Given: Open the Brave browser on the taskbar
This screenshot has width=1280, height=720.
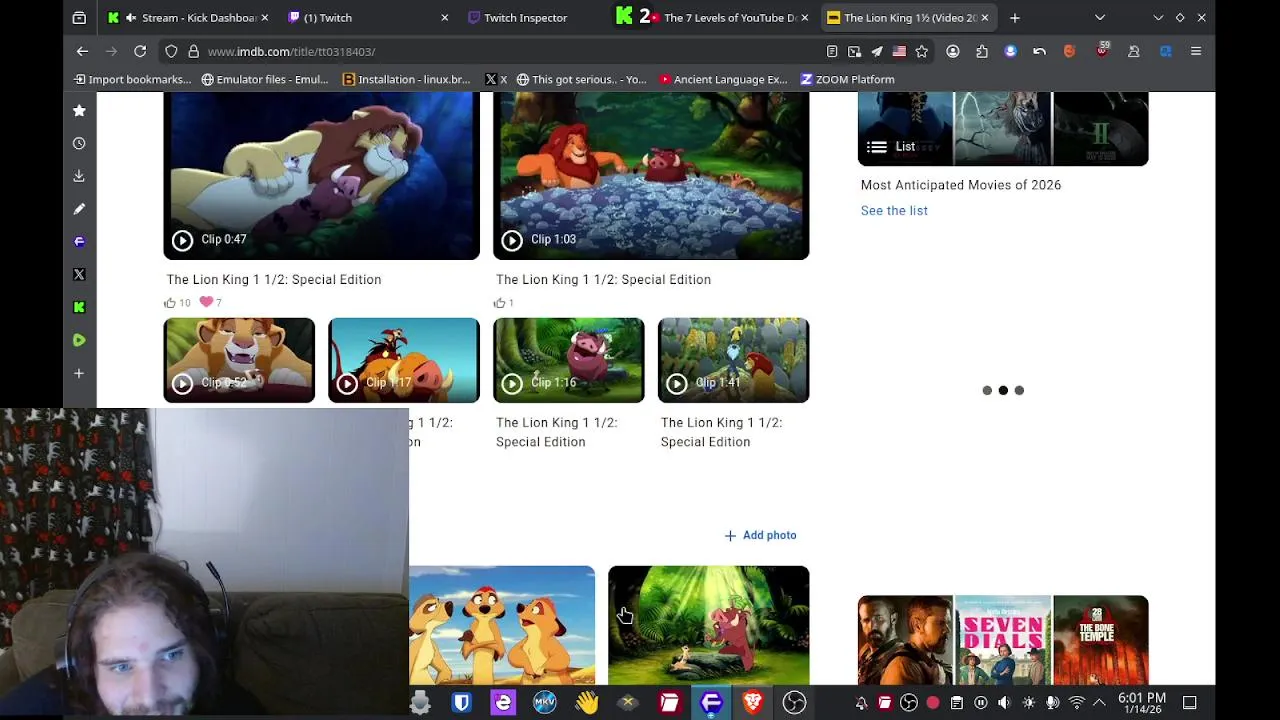Looking at the screenshot, I should point(753,703).
